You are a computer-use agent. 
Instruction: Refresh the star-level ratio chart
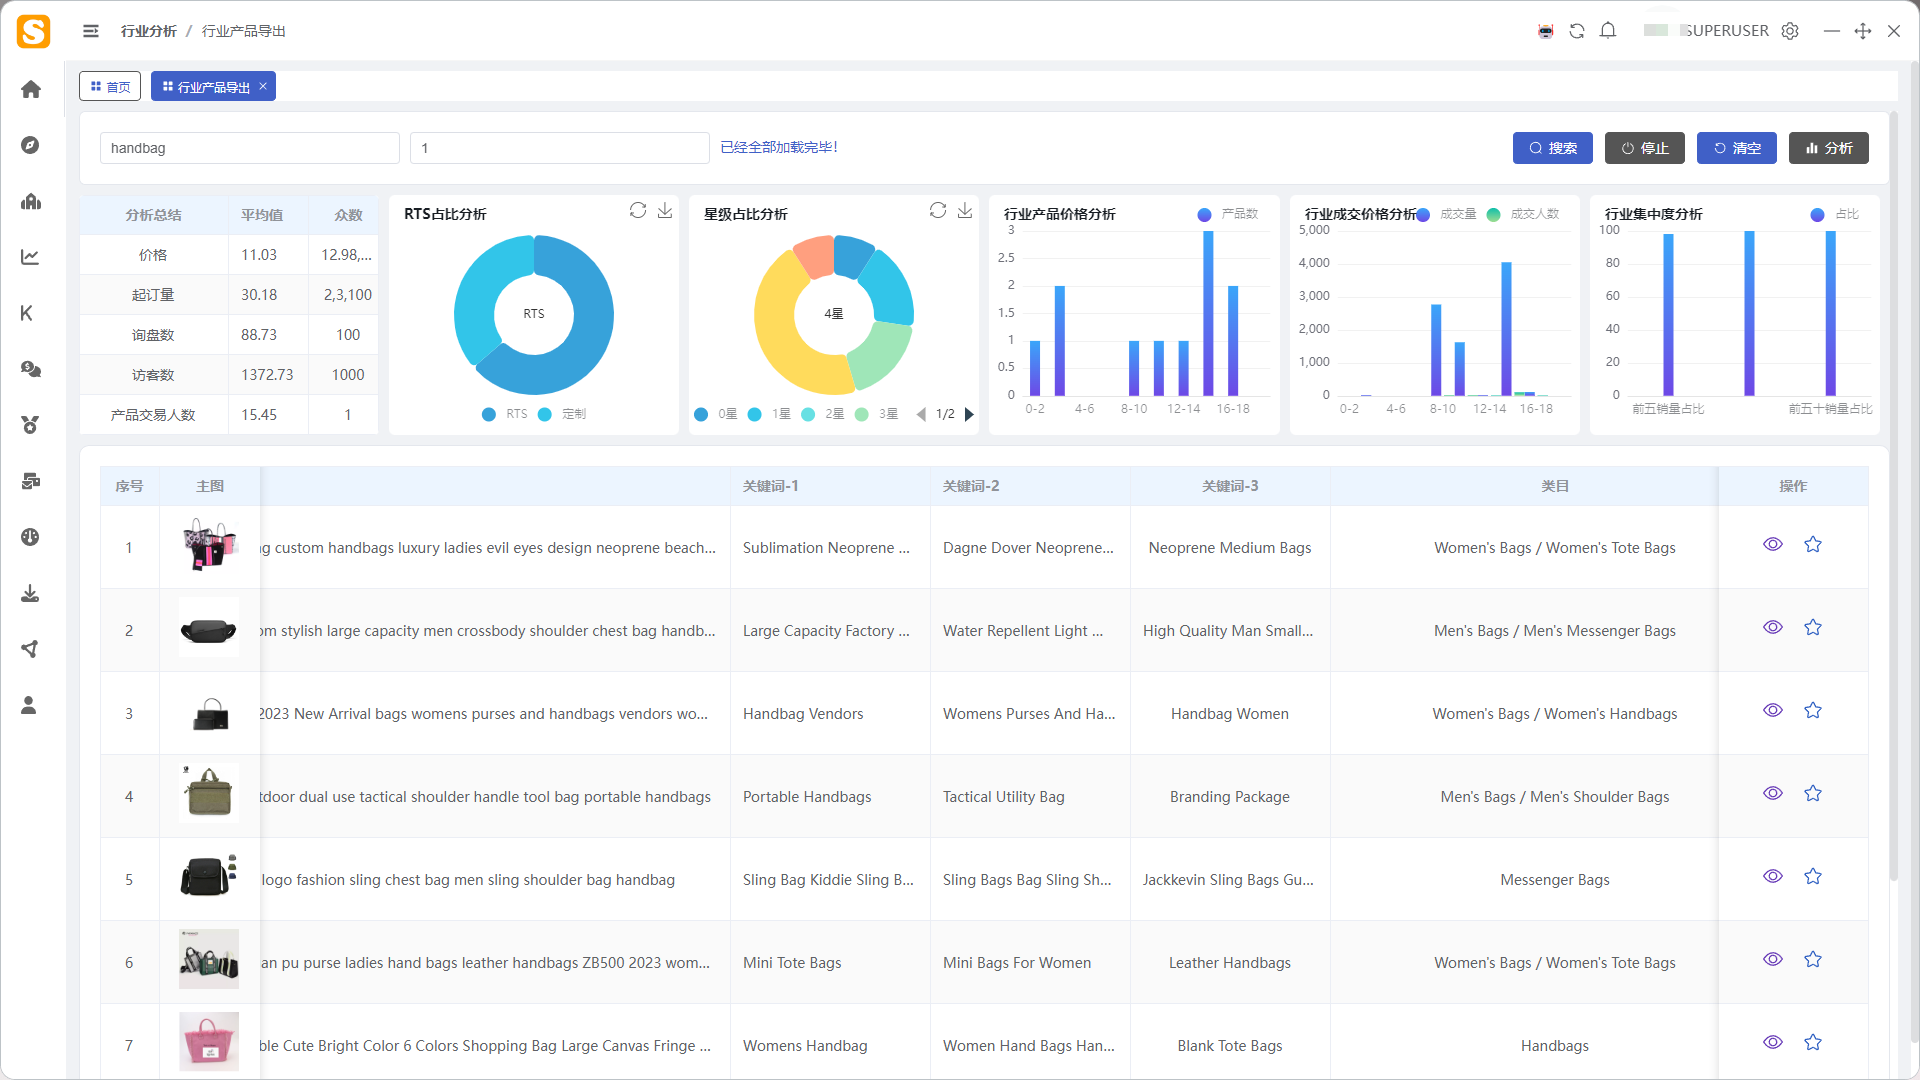pyautogui.click(x=938, y=210)
